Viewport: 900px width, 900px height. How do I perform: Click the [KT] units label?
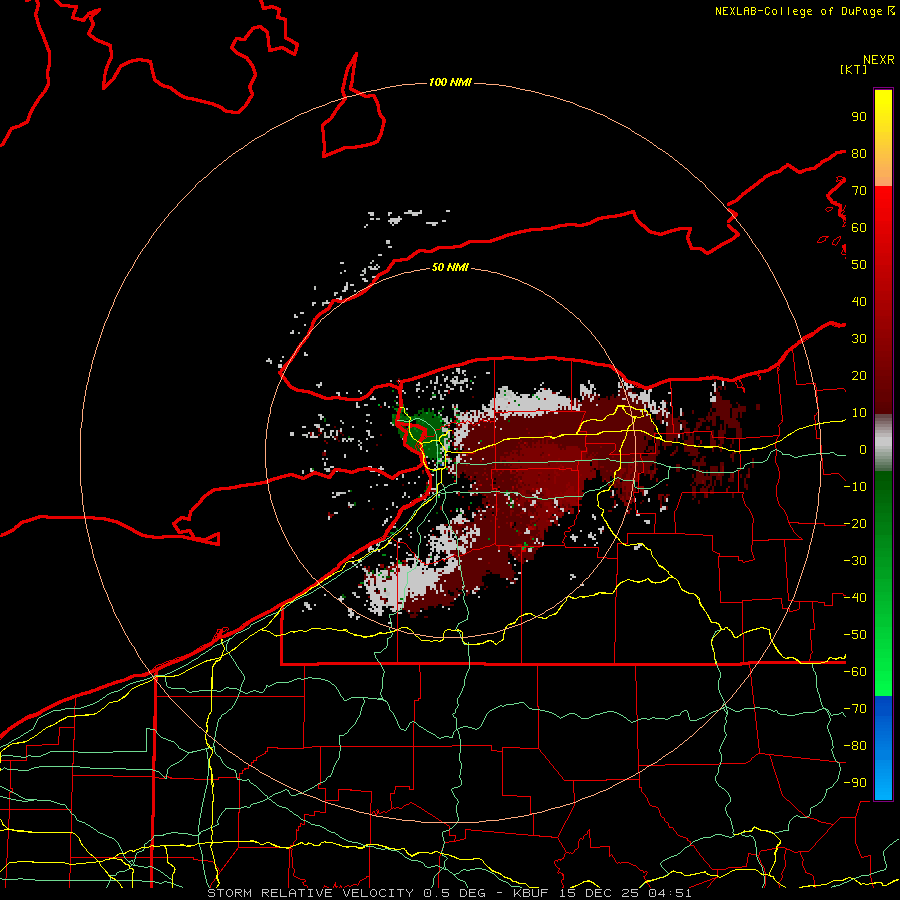coord(854,69)
